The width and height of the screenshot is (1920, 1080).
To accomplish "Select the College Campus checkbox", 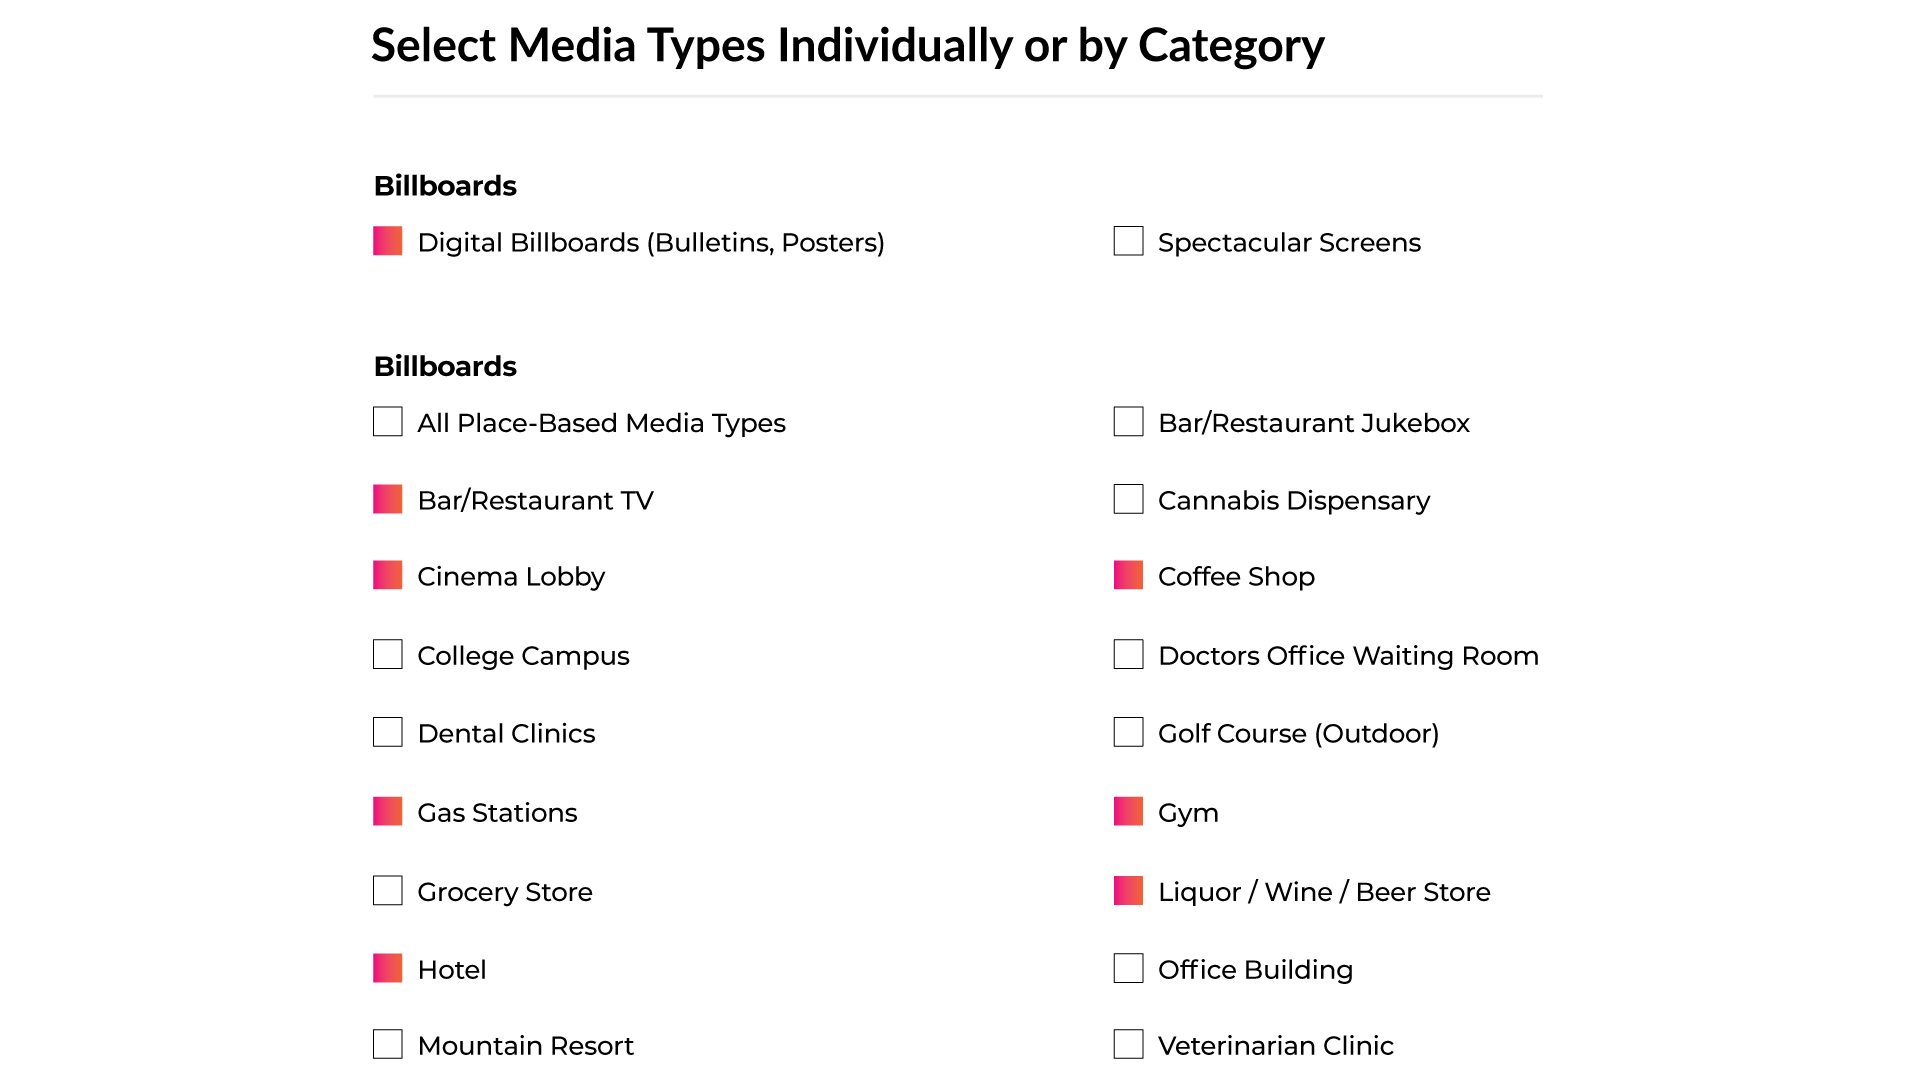I will pyautogui.click(x=388, y=654).
